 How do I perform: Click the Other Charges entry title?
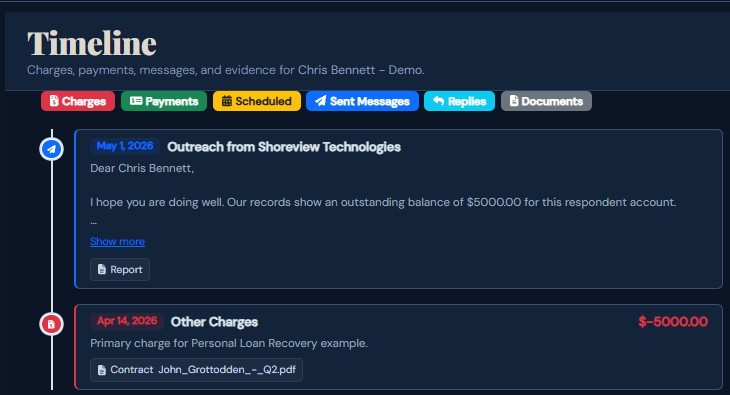pos(214,322)
